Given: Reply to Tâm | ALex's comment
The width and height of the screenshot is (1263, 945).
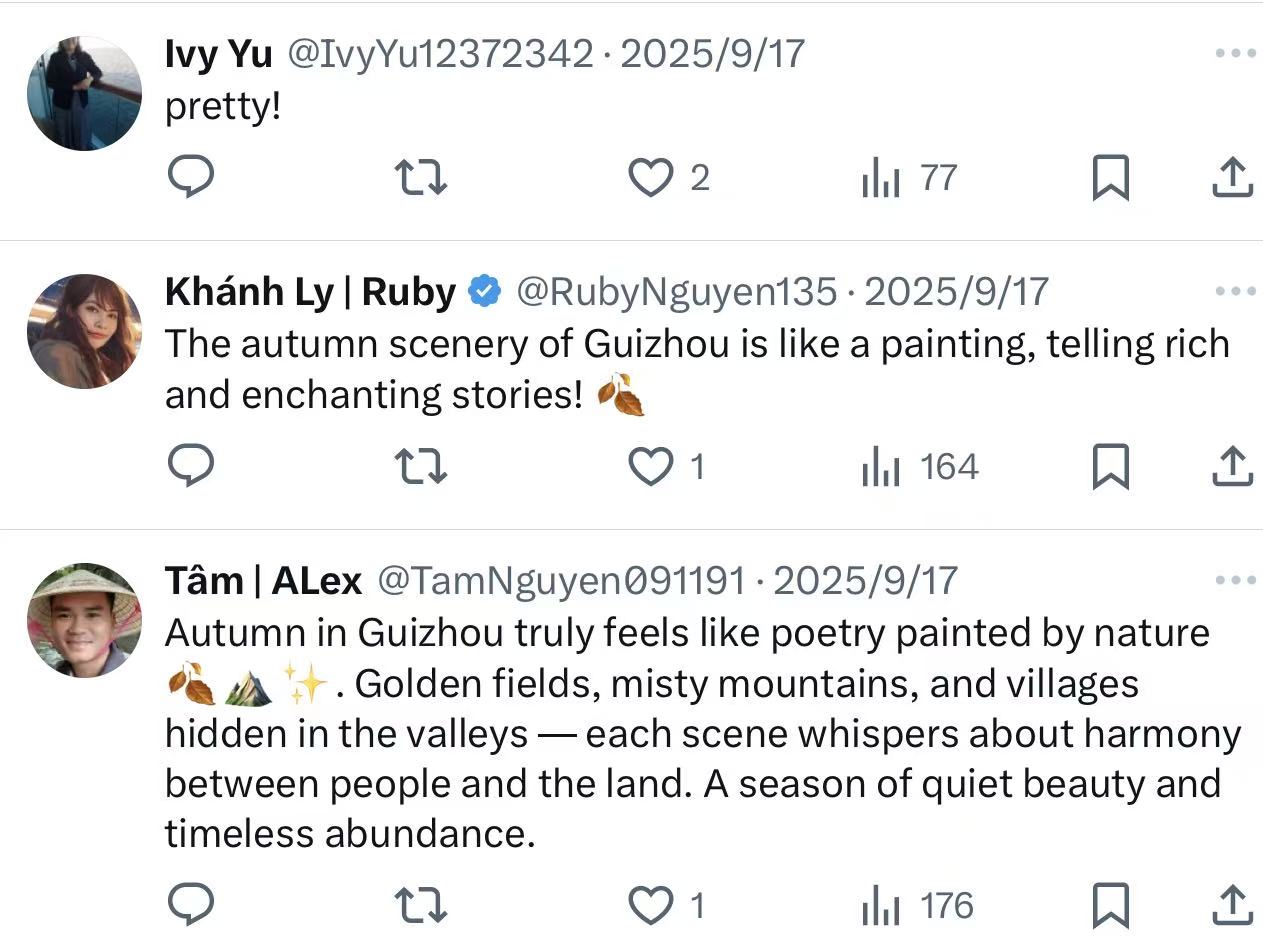Looking at the screenshot, I should (190, 905).
